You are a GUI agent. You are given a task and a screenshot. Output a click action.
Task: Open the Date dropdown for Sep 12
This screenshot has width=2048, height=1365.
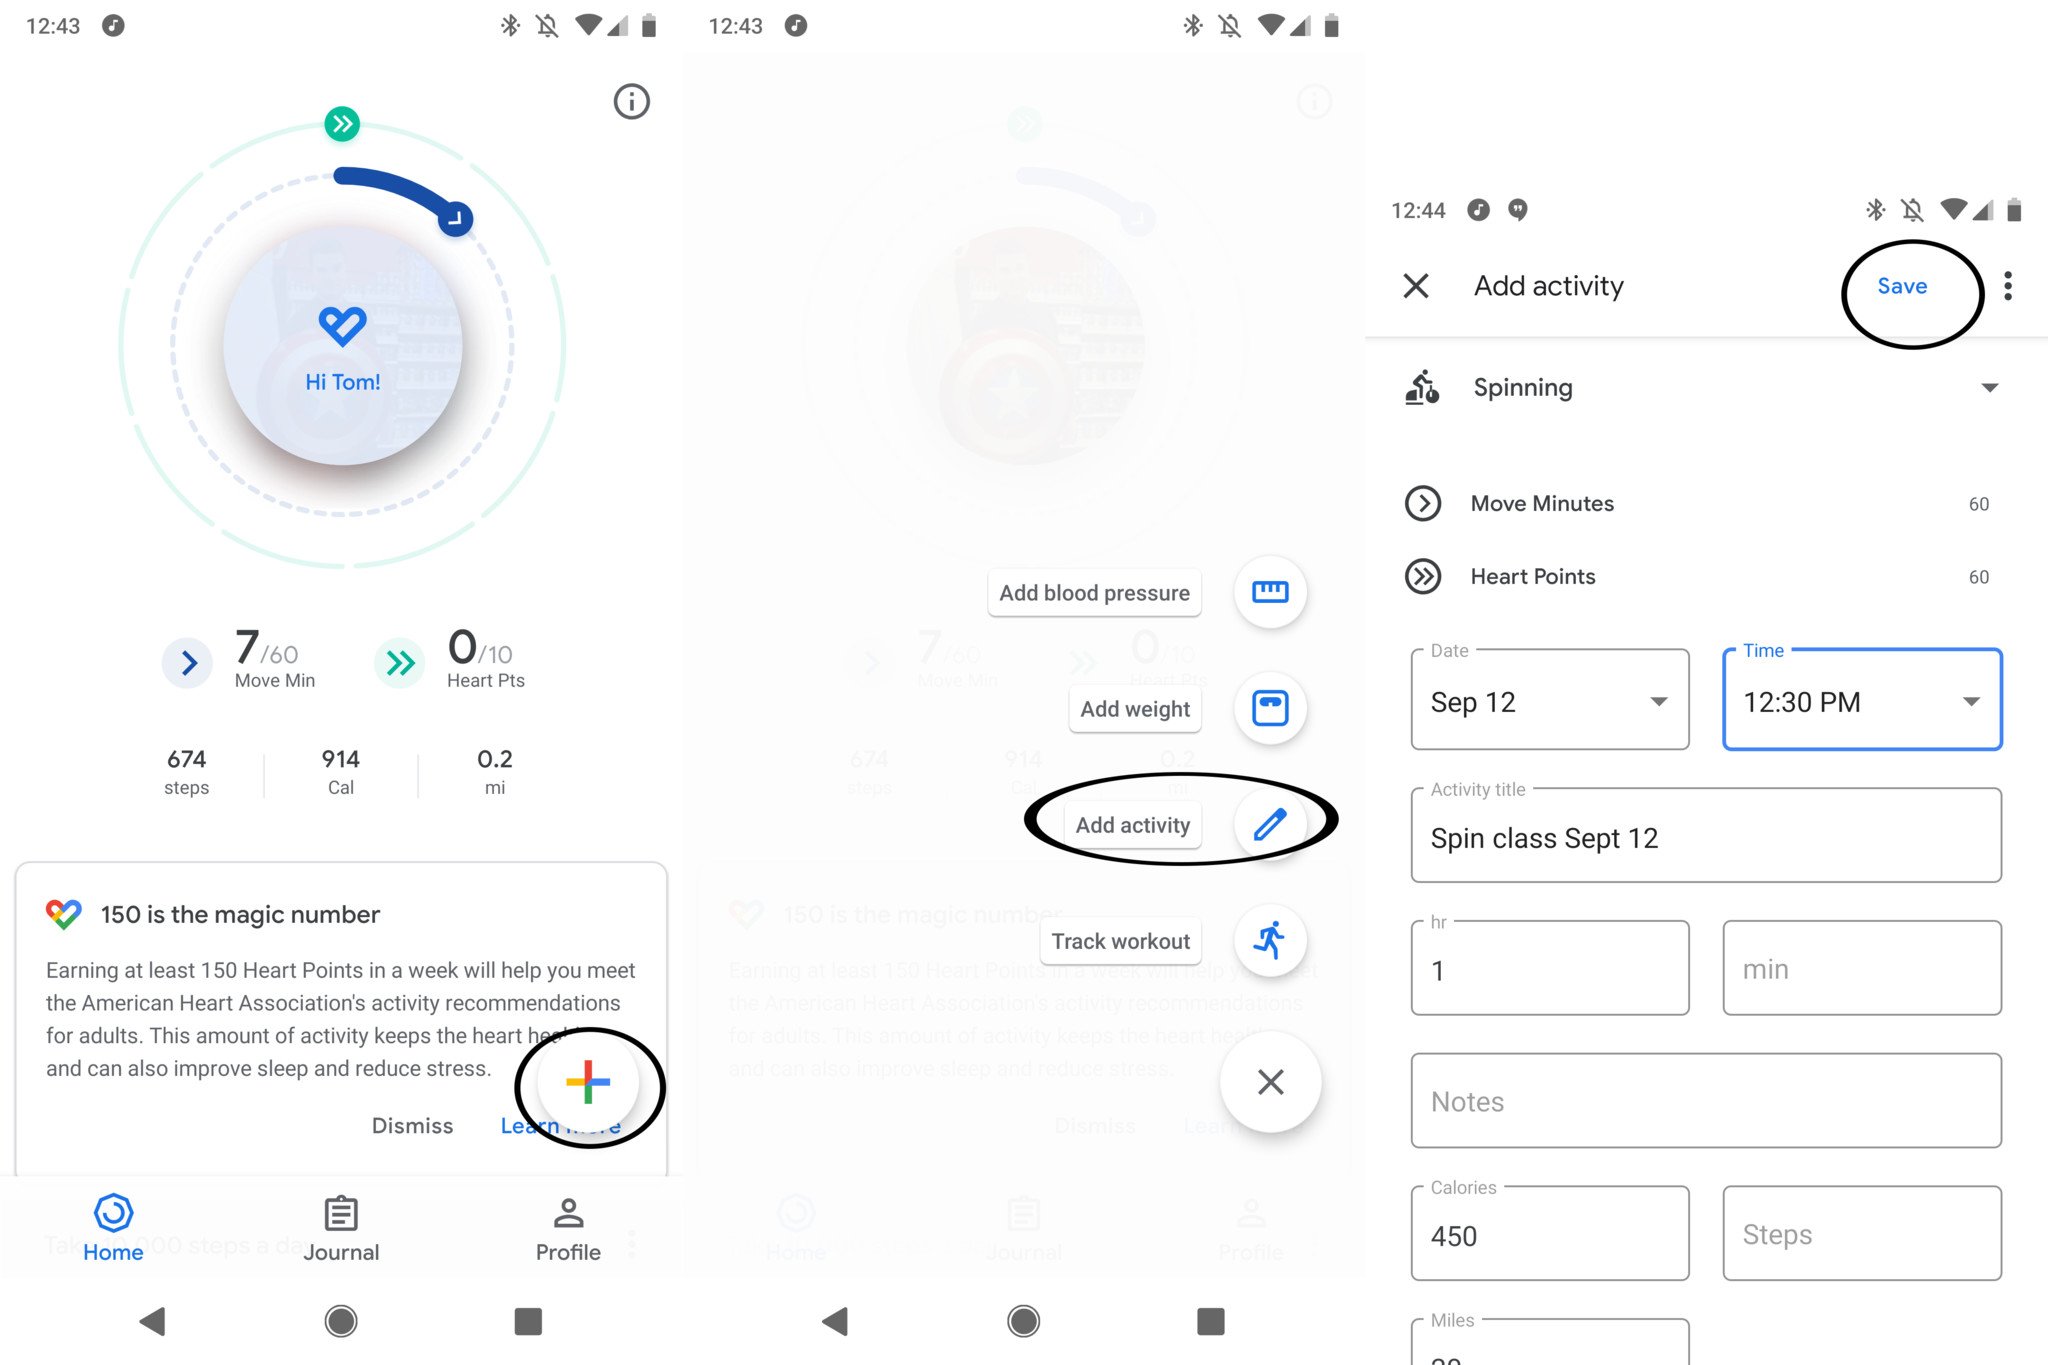1552,704
